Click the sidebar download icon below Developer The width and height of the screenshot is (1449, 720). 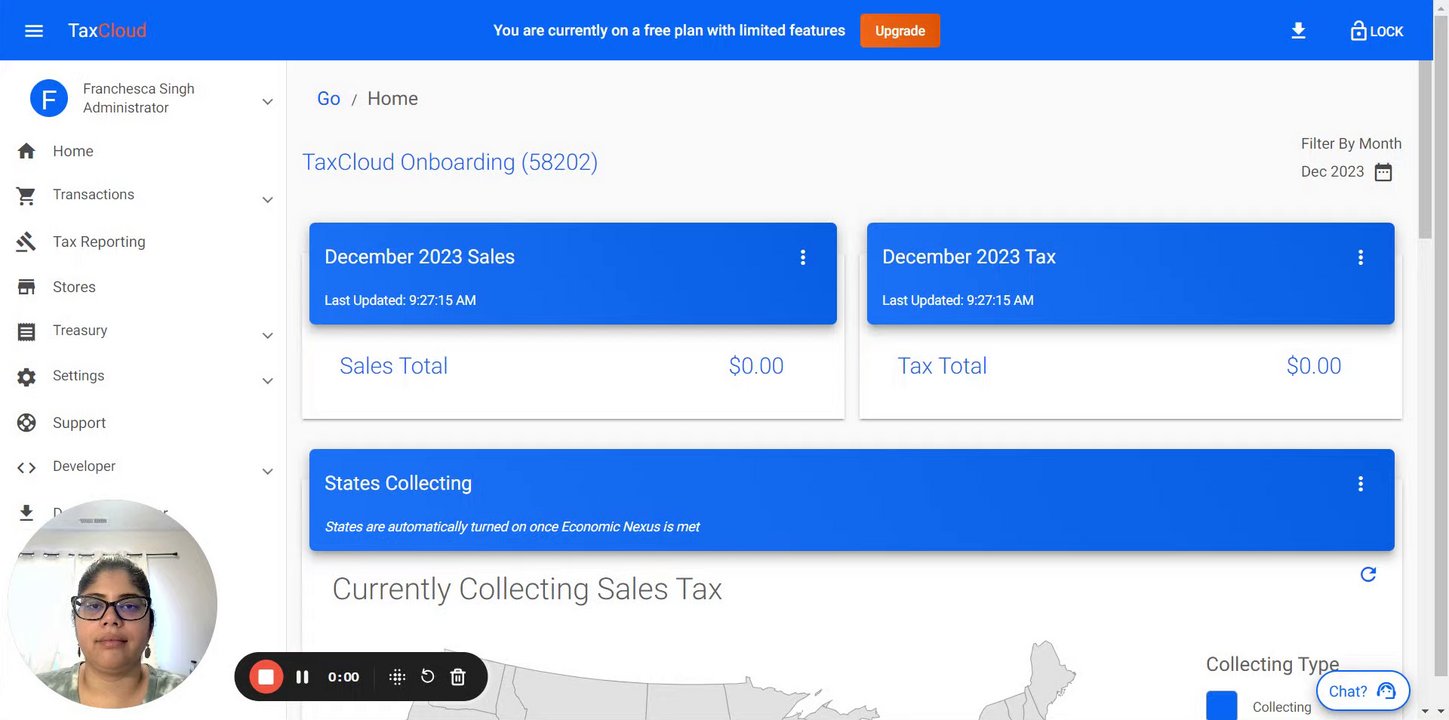click(x=27, y=513)
